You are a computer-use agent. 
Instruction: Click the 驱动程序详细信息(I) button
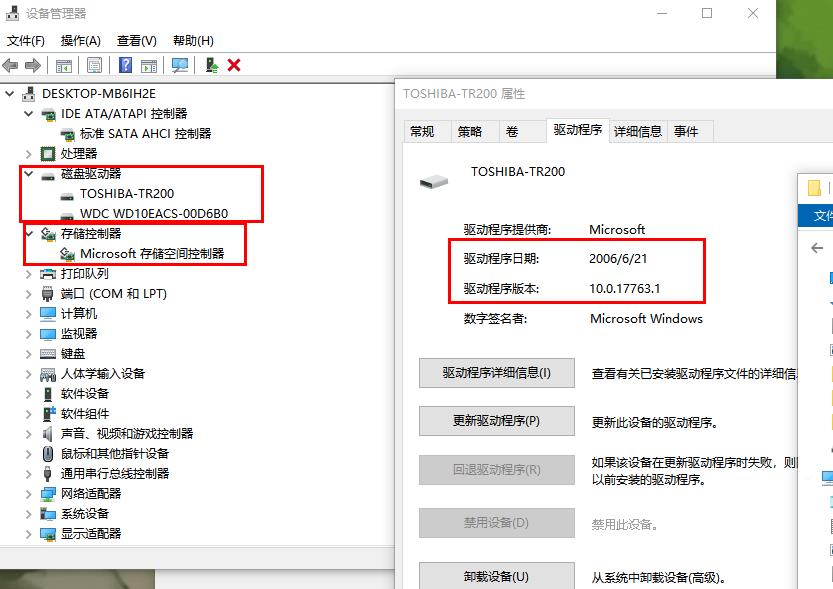(497, 373)
